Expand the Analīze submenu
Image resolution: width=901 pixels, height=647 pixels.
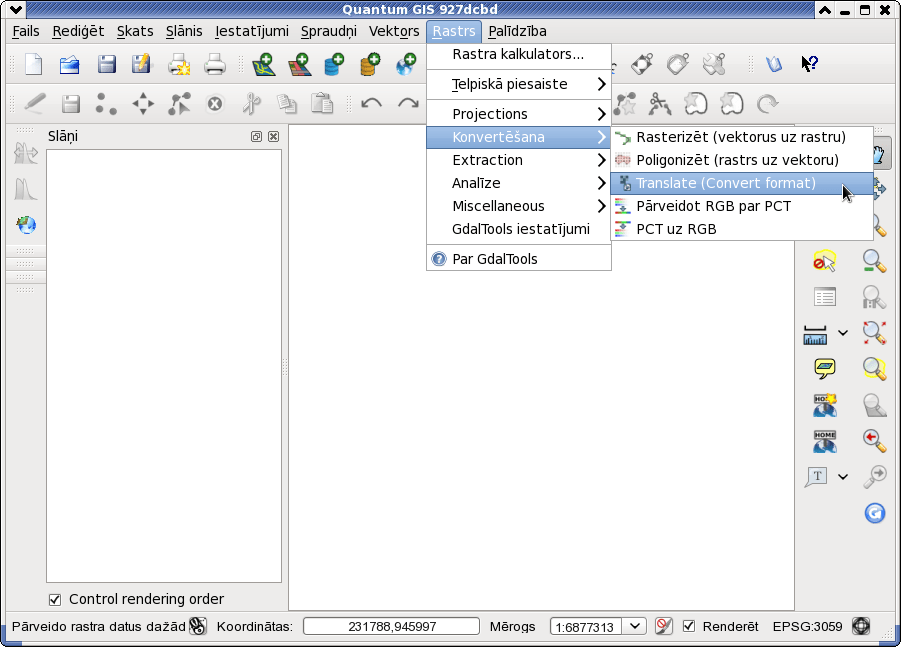519,183
